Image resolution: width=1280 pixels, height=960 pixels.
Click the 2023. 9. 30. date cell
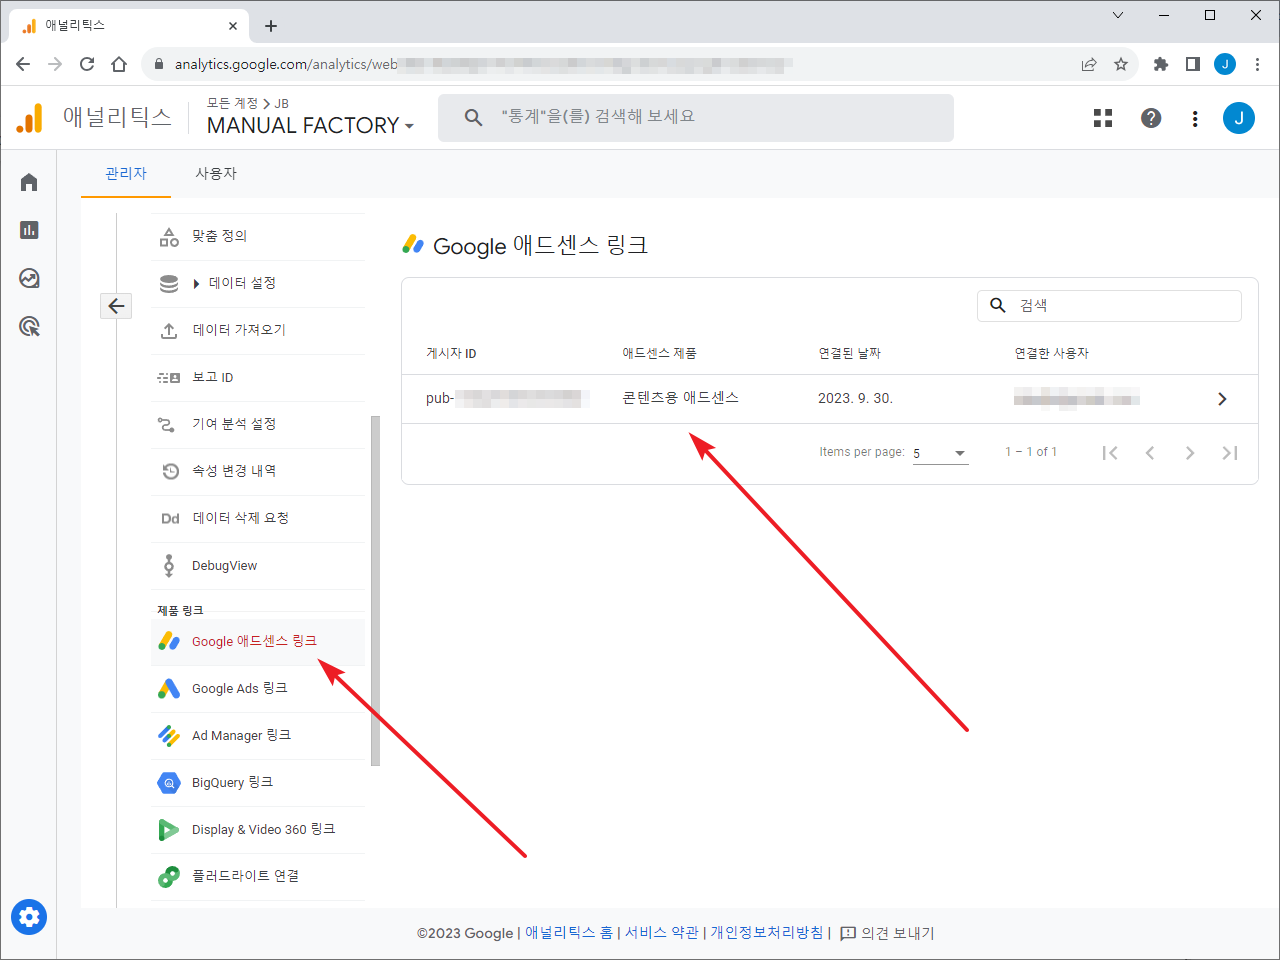855,398
